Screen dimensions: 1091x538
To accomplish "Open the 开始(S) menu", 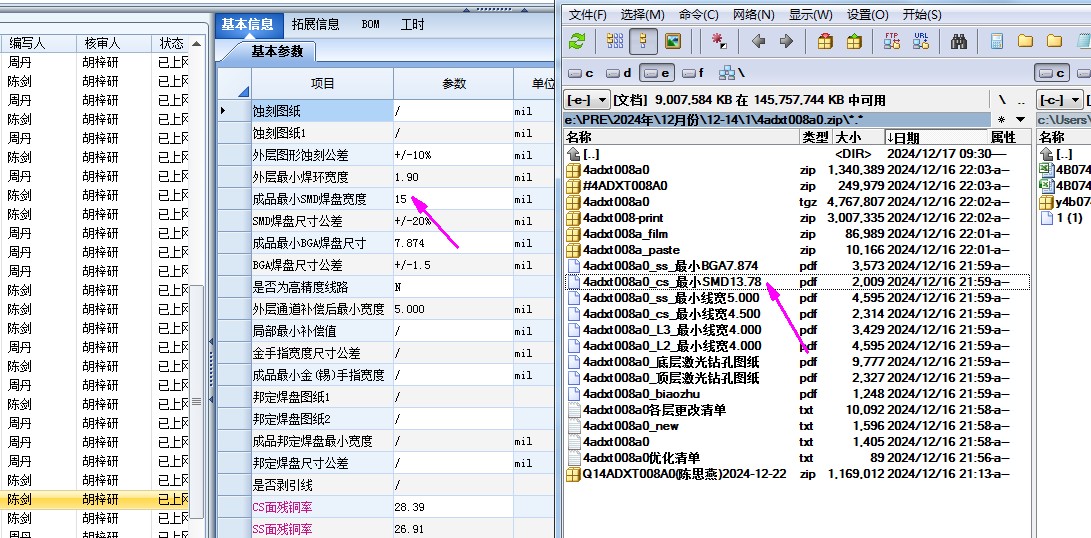I will 923,15.
